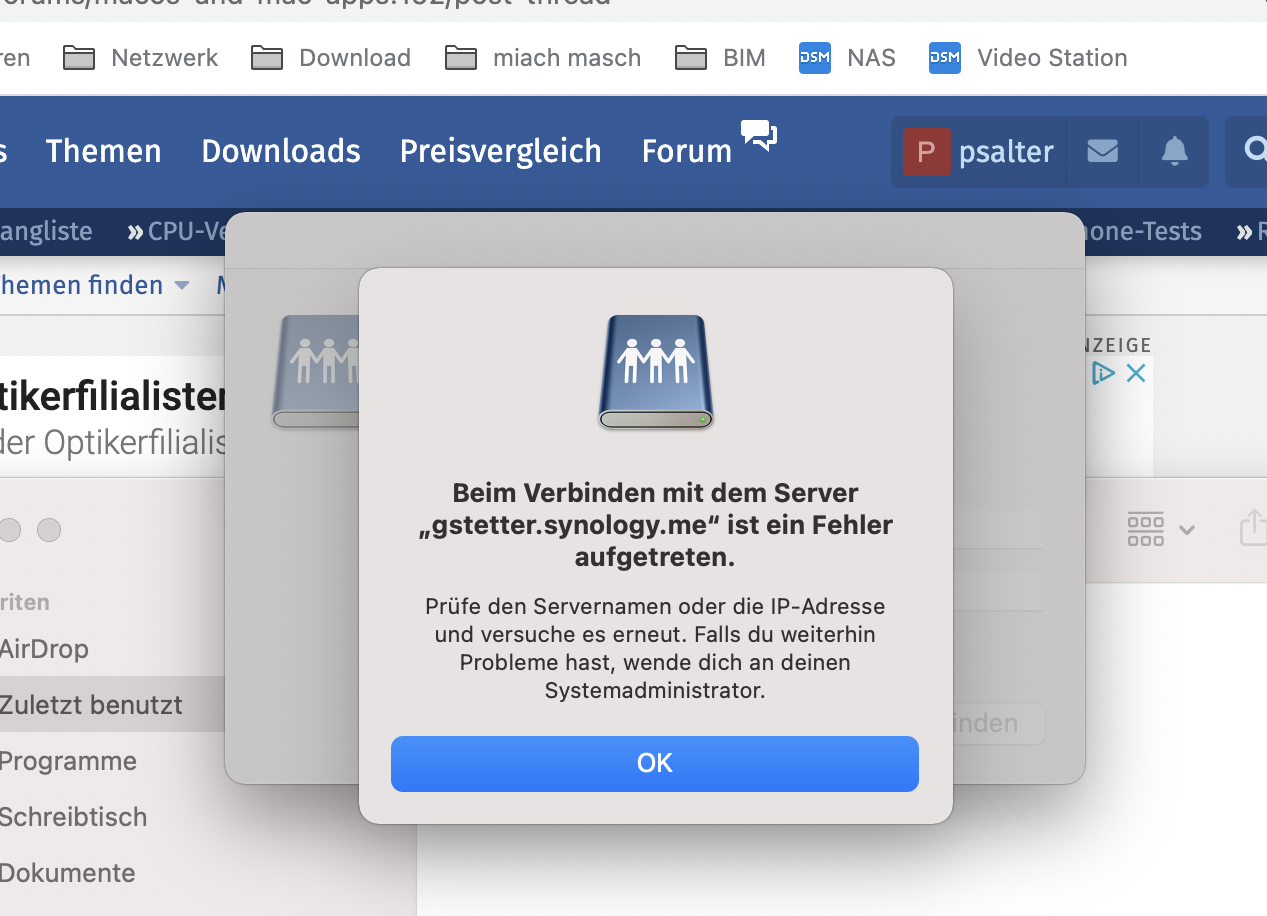The width and height of the screenshot is (1267, 916).
Task: Open the 'hone-Tests' link in the sub-navigation
Action: tap(1142, 231)
